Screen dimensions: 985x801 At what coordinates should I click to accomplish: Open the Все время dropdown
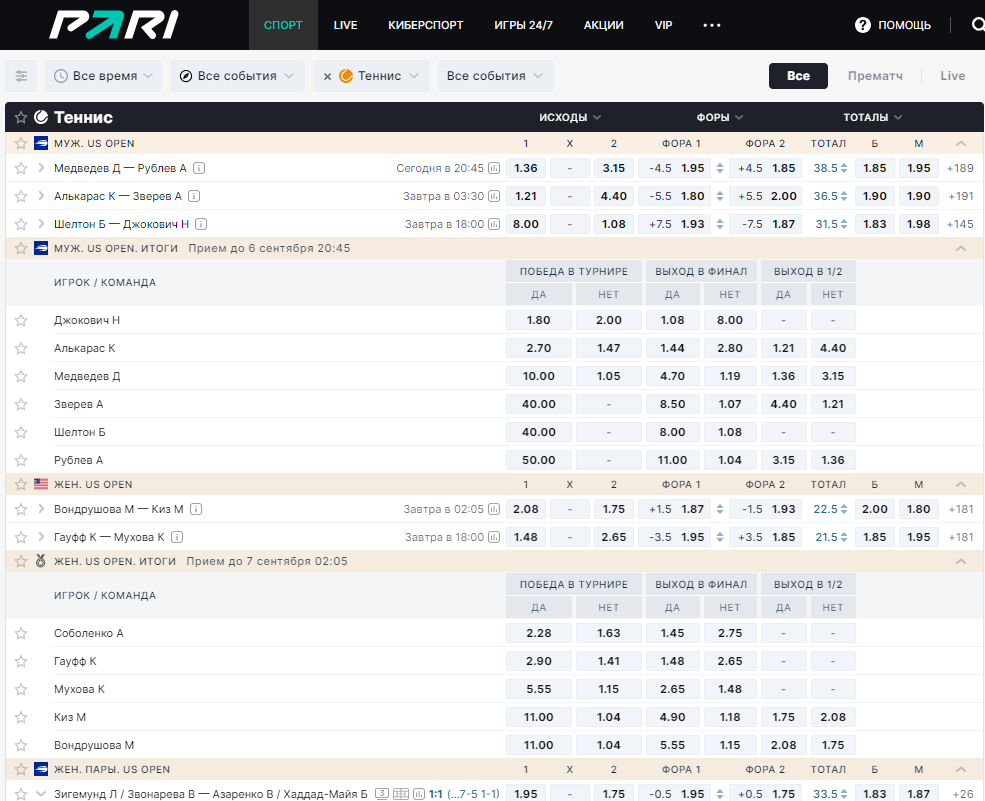[104, 76]
